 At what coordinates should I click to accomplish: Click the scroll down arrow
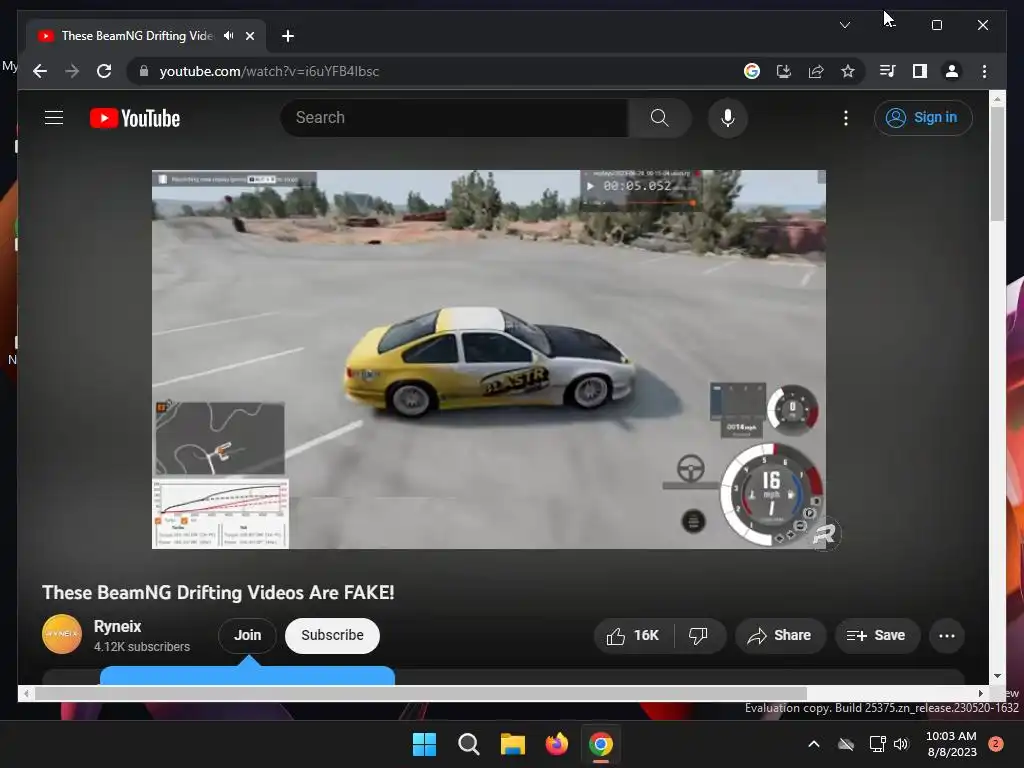997,677
